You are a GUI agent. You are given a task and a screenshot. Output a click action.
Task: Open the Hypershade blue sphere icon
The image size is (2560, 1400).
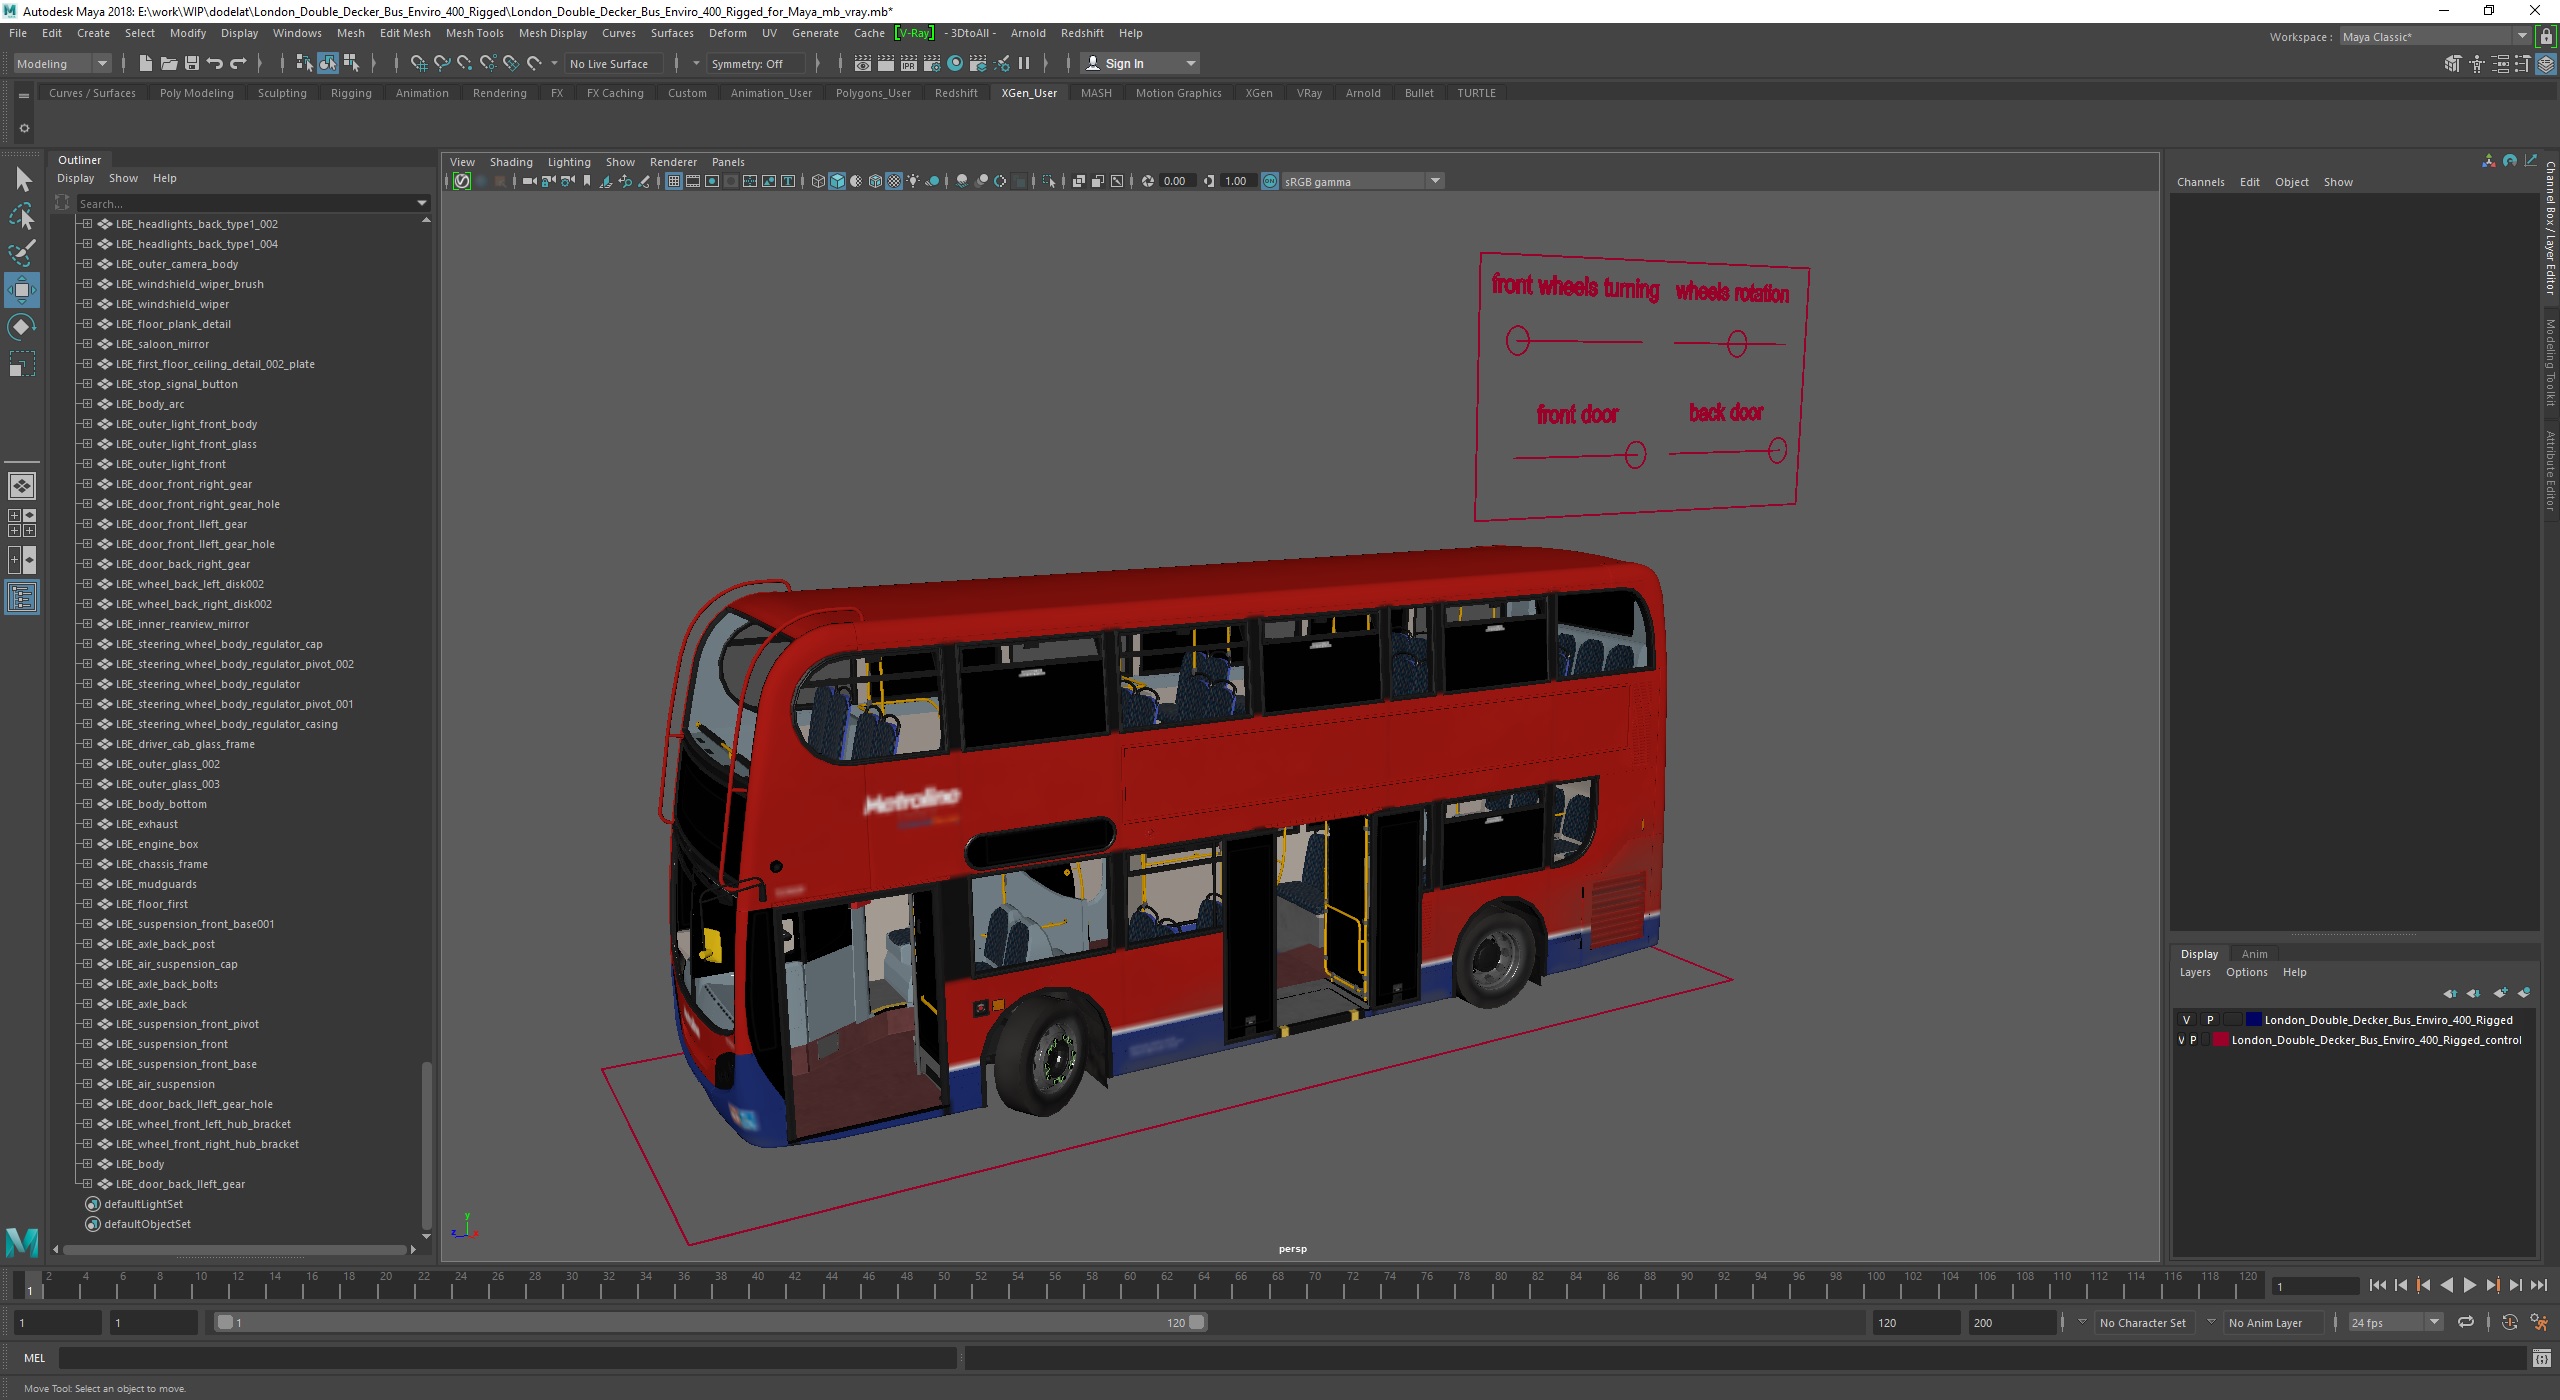955,63
